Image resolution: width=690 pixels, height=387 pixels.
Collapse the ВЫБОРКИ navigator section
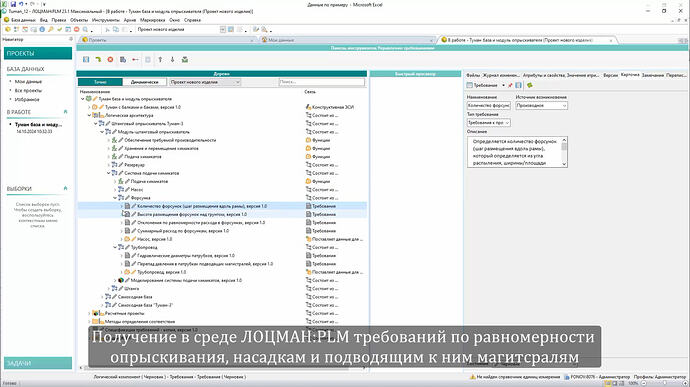pyautogui.click(x=66, y=188)
